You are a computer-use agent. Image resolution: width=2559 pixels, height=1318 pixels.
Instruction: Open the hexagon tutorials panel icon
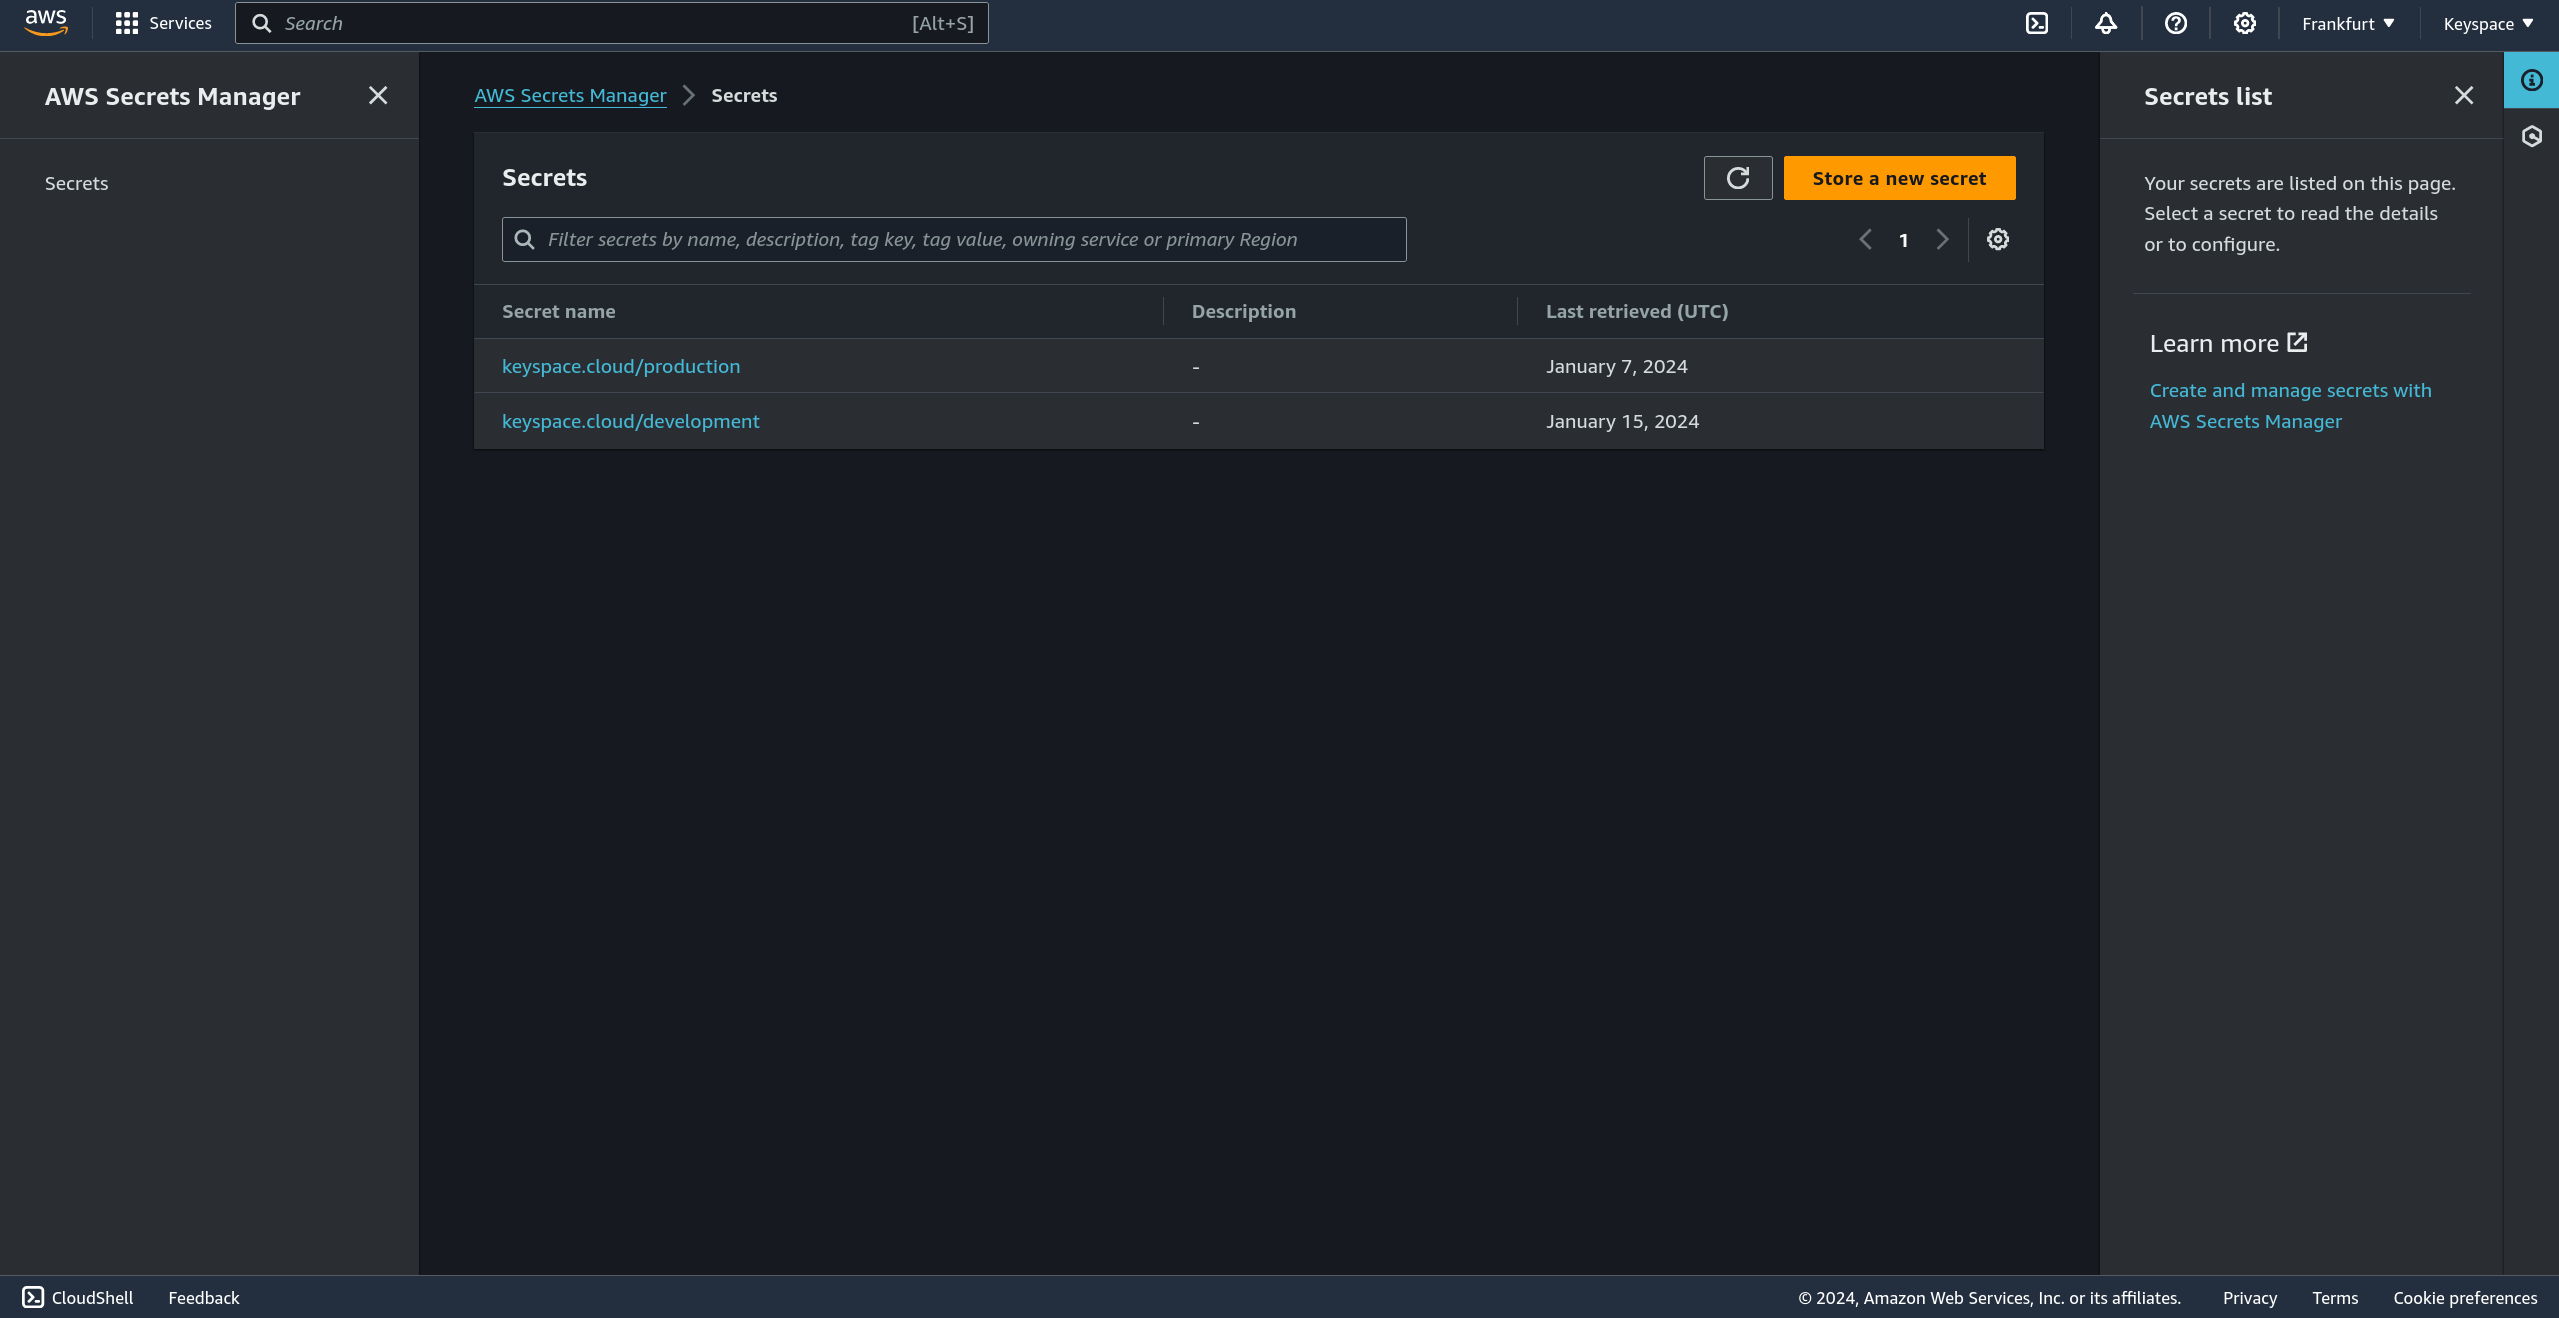[x=2532, y=136]
